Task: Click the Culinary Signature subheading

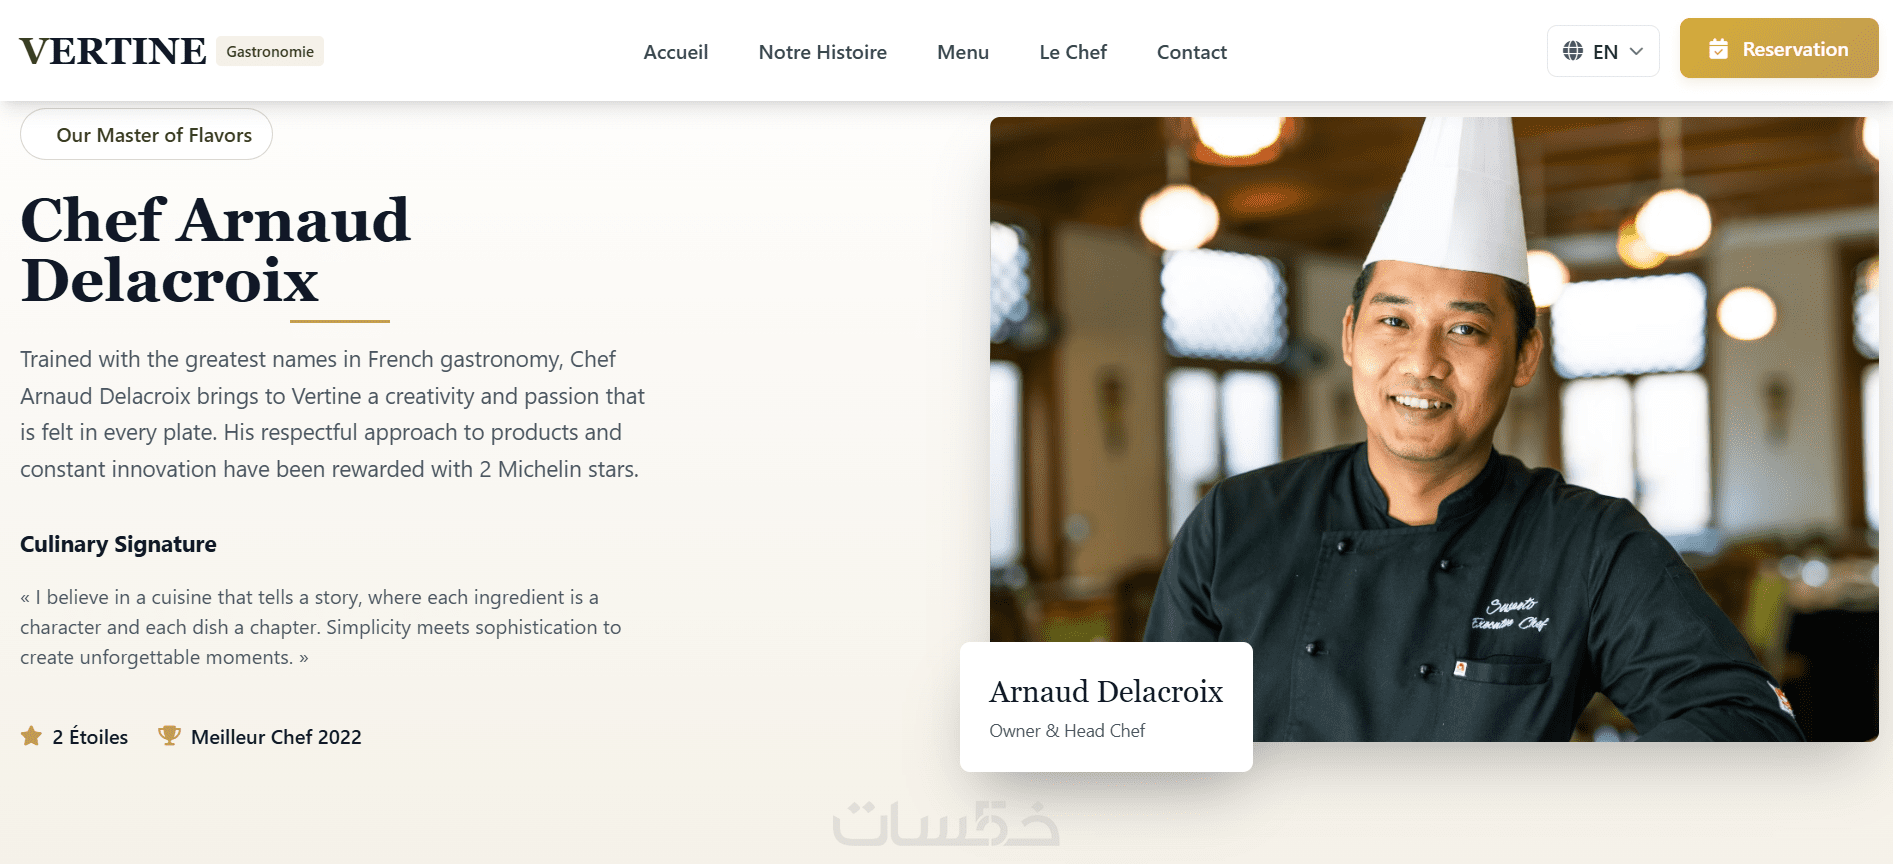Action: pos(118,544)
